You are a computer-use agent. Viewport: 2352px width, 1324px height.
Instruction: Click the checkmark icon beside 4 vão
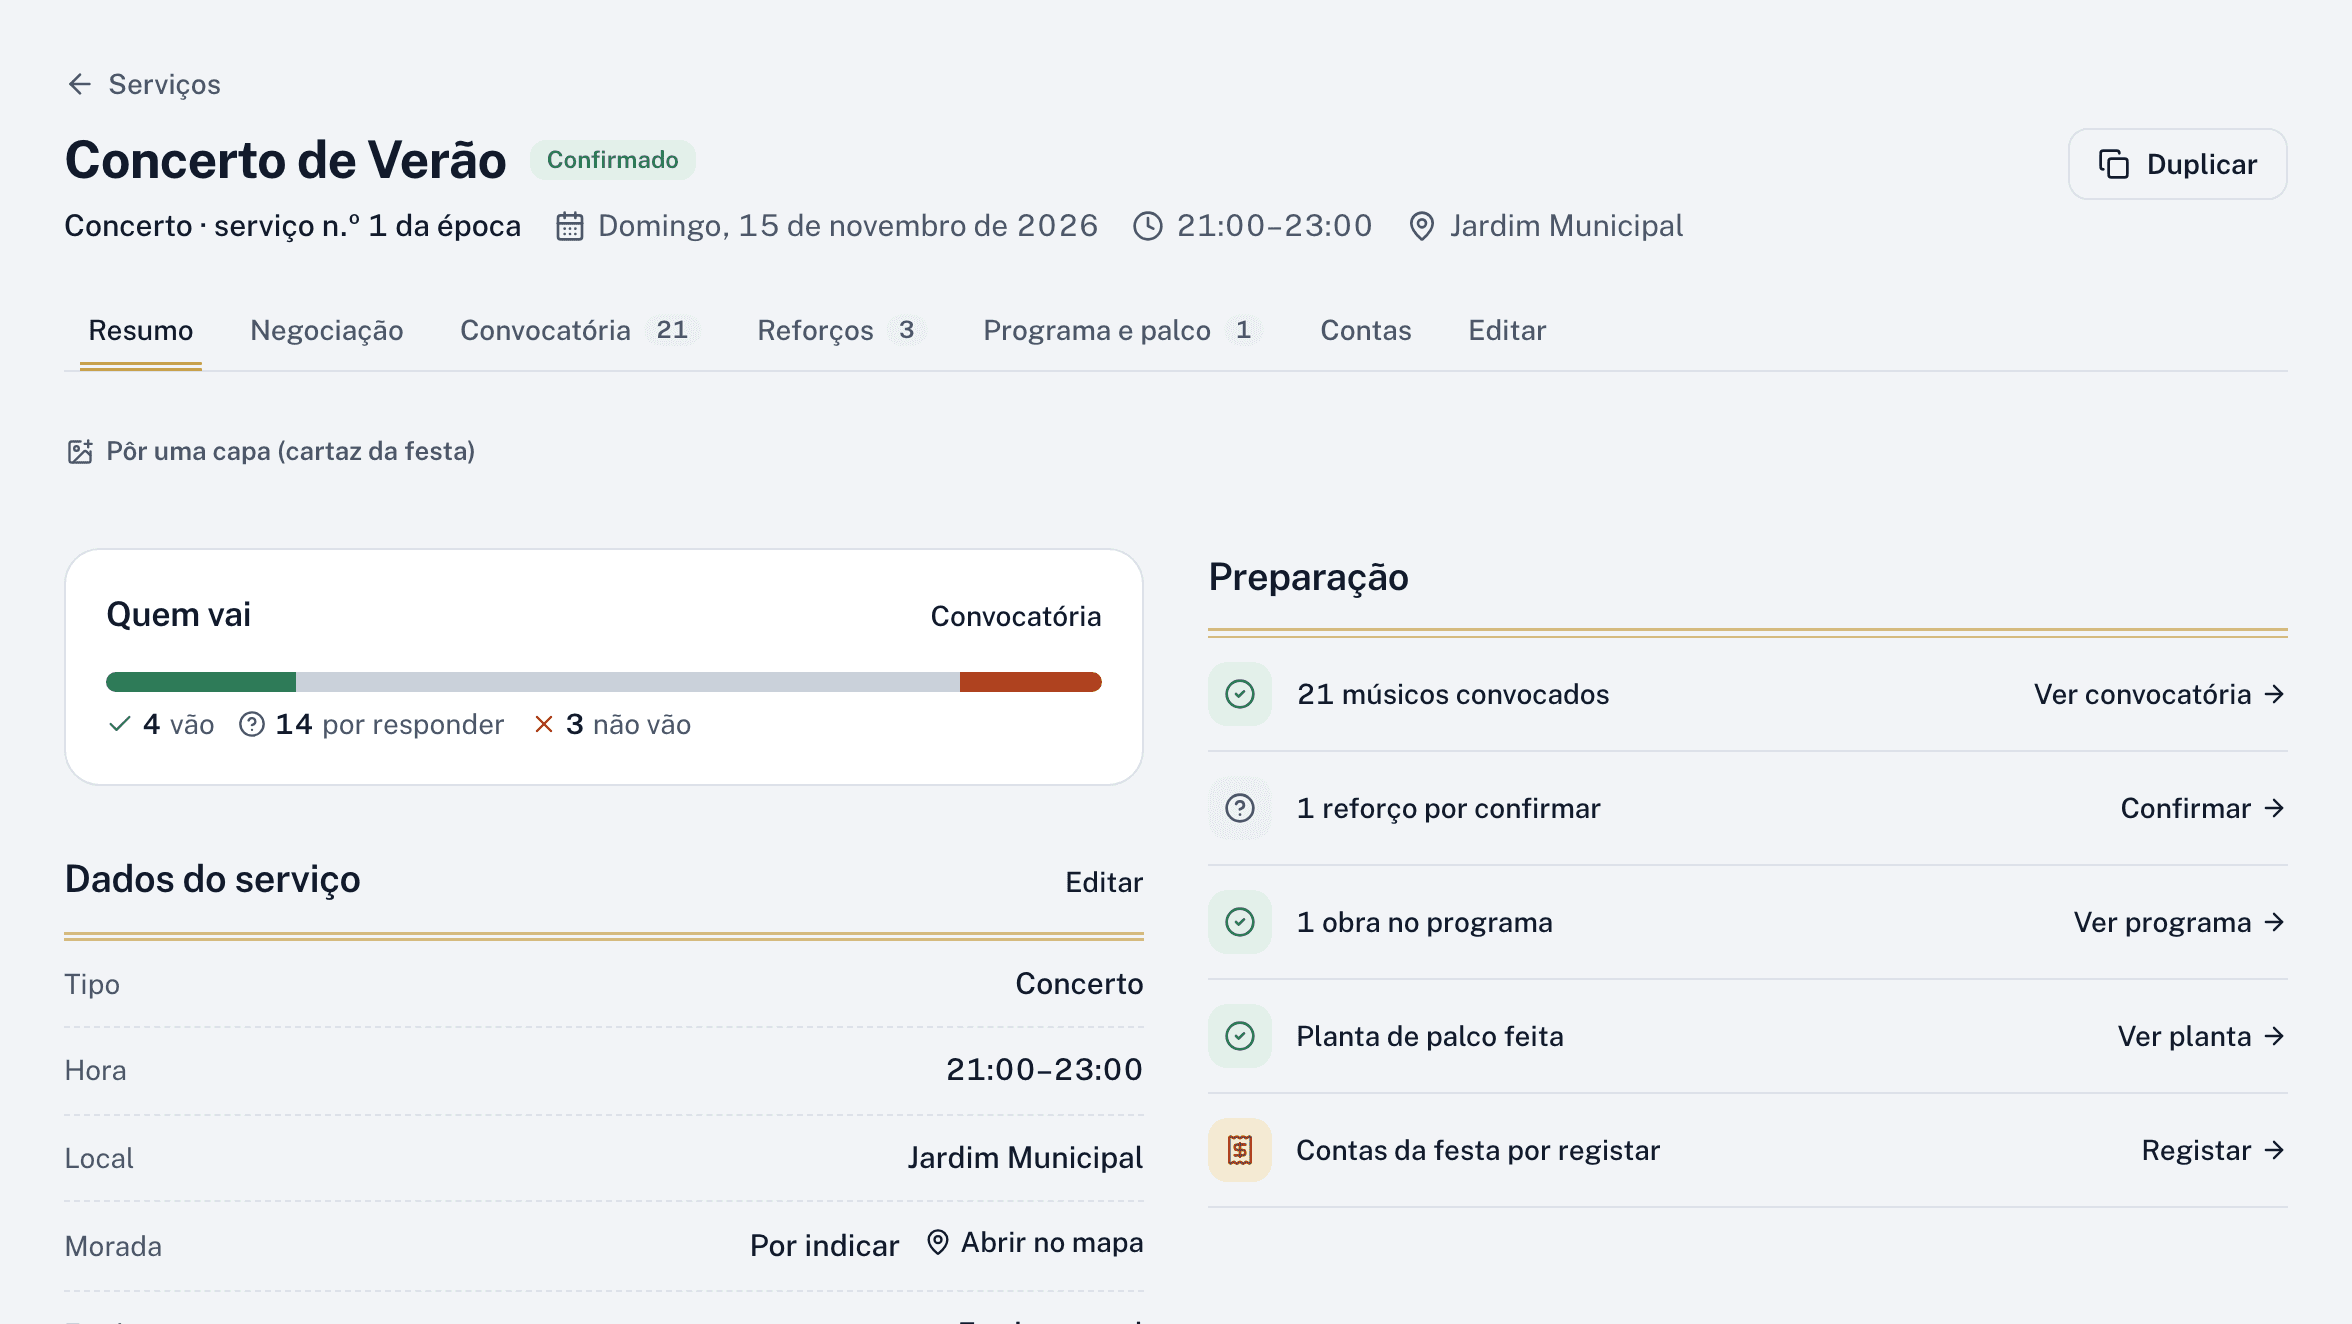click(x=120, y=724)
